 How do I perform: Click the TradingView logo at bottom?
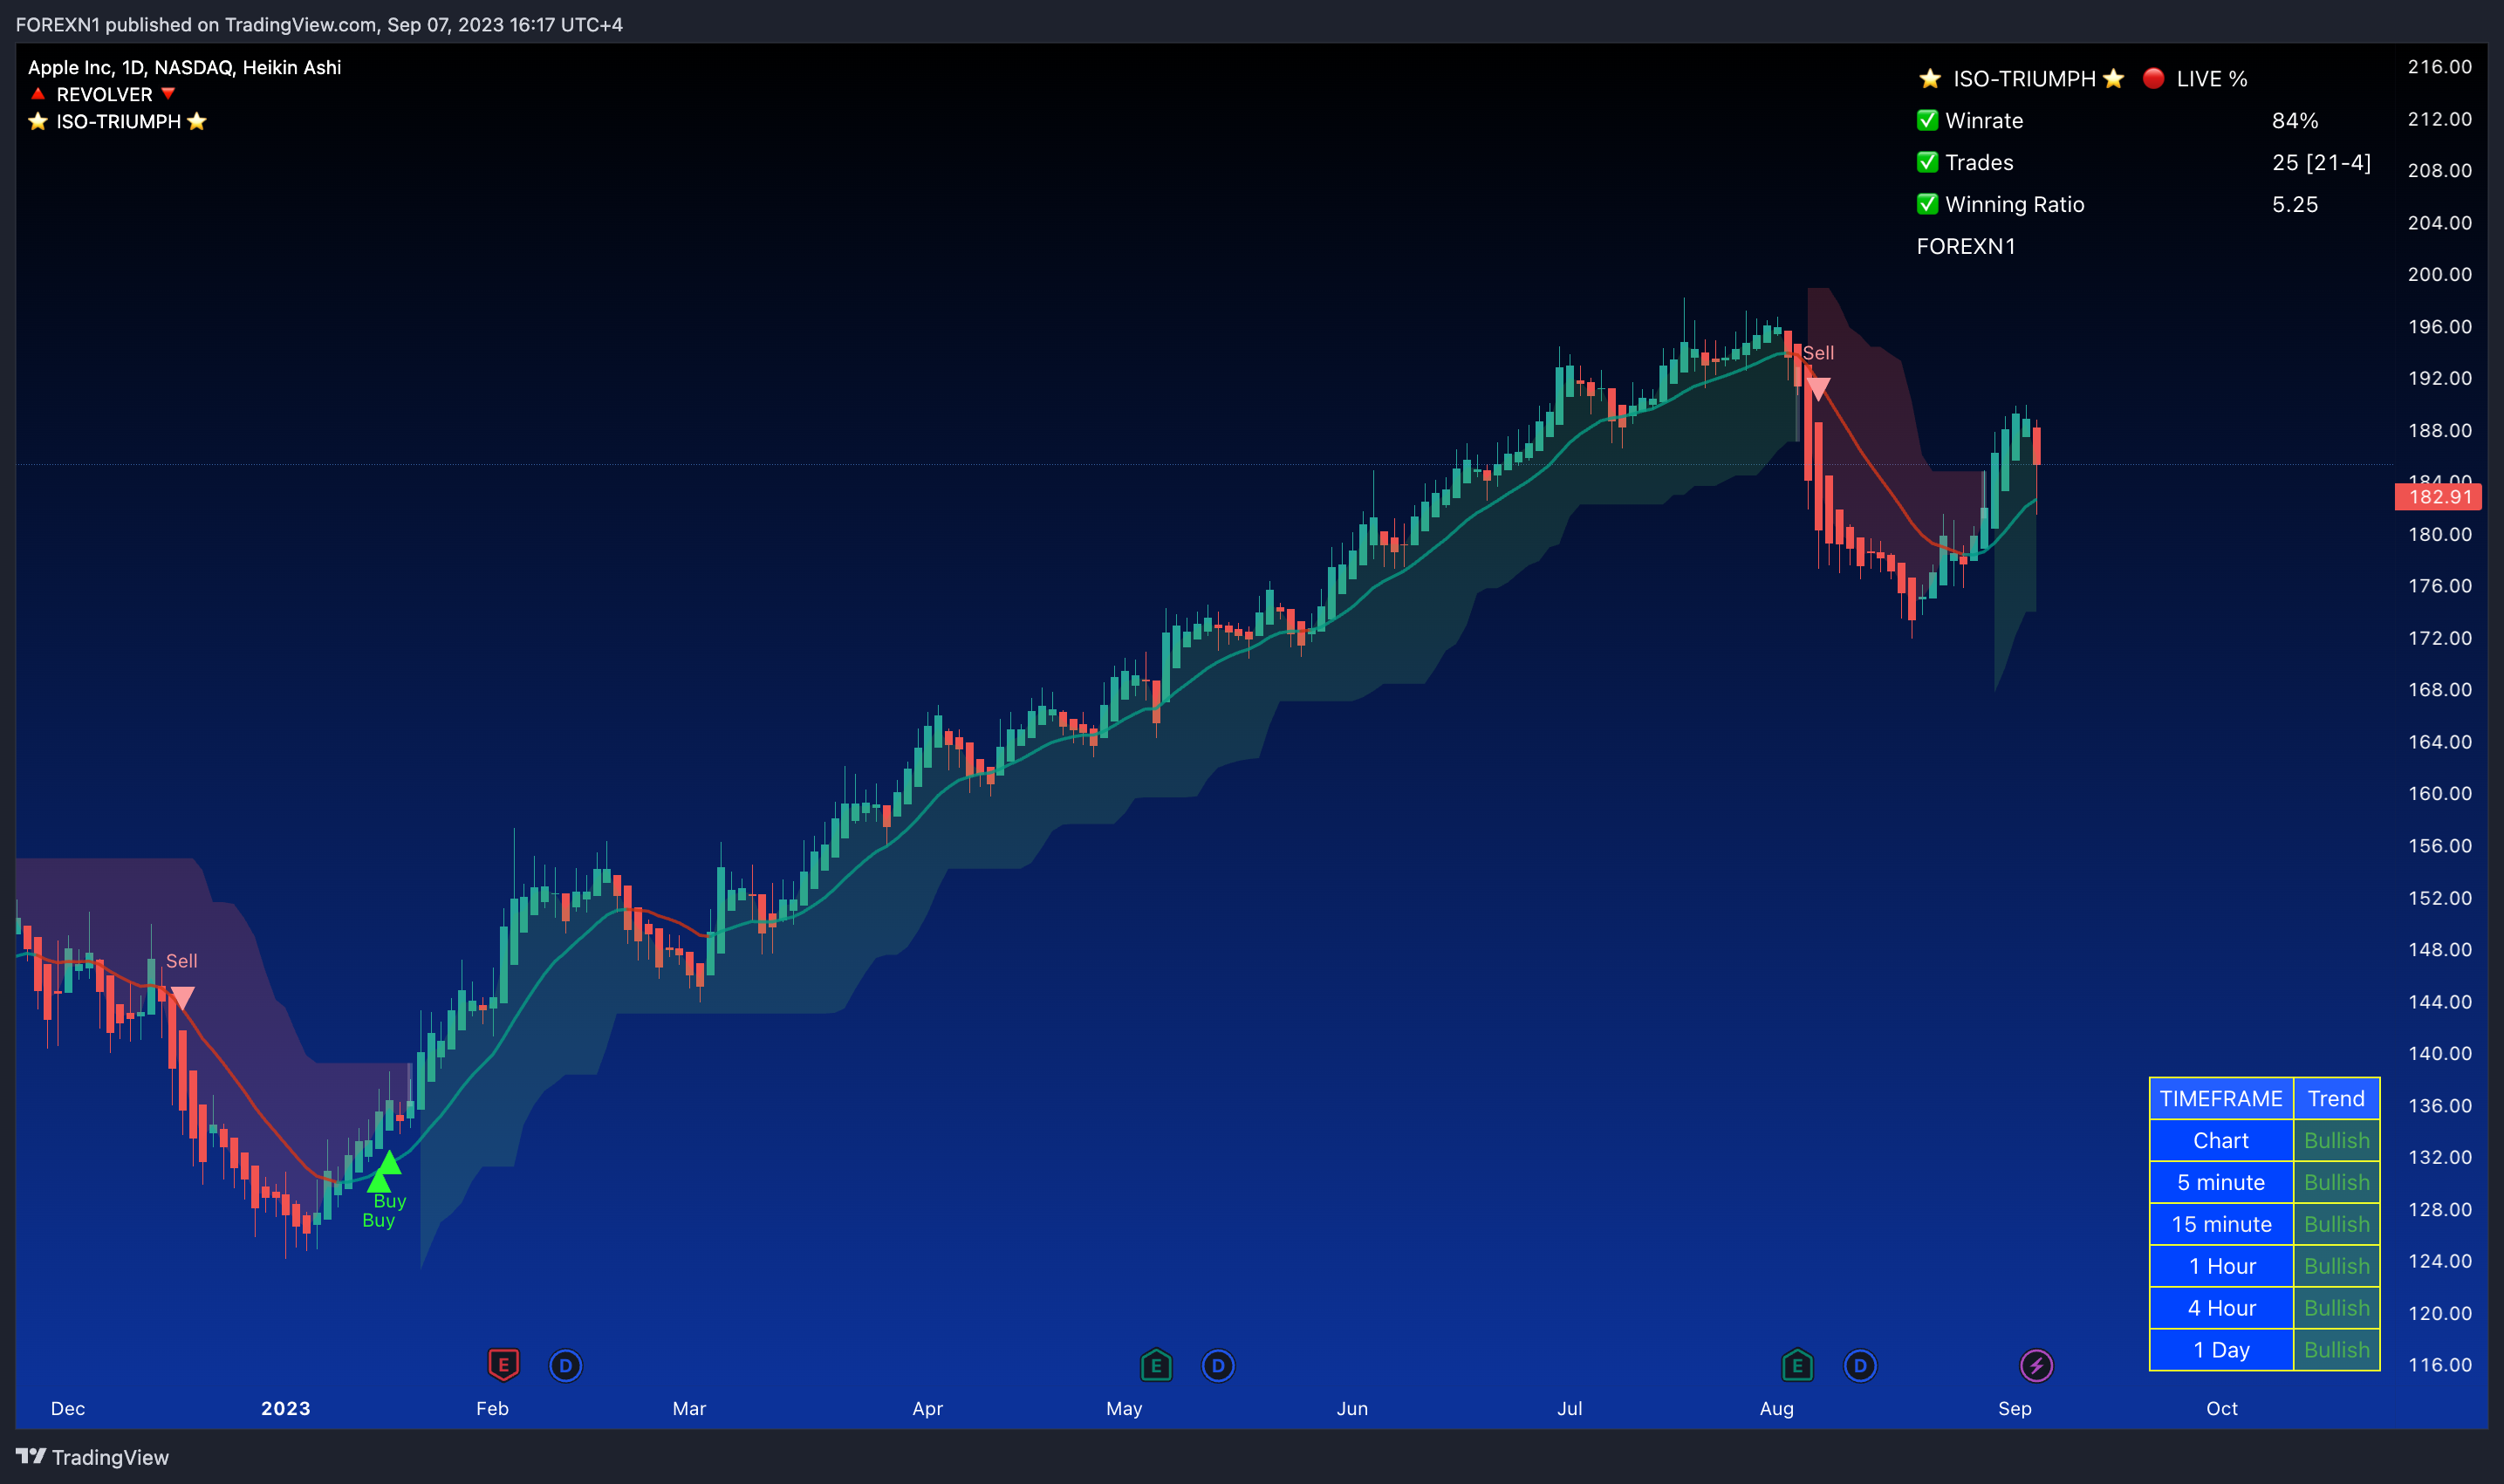click(x=92, y=1457)
